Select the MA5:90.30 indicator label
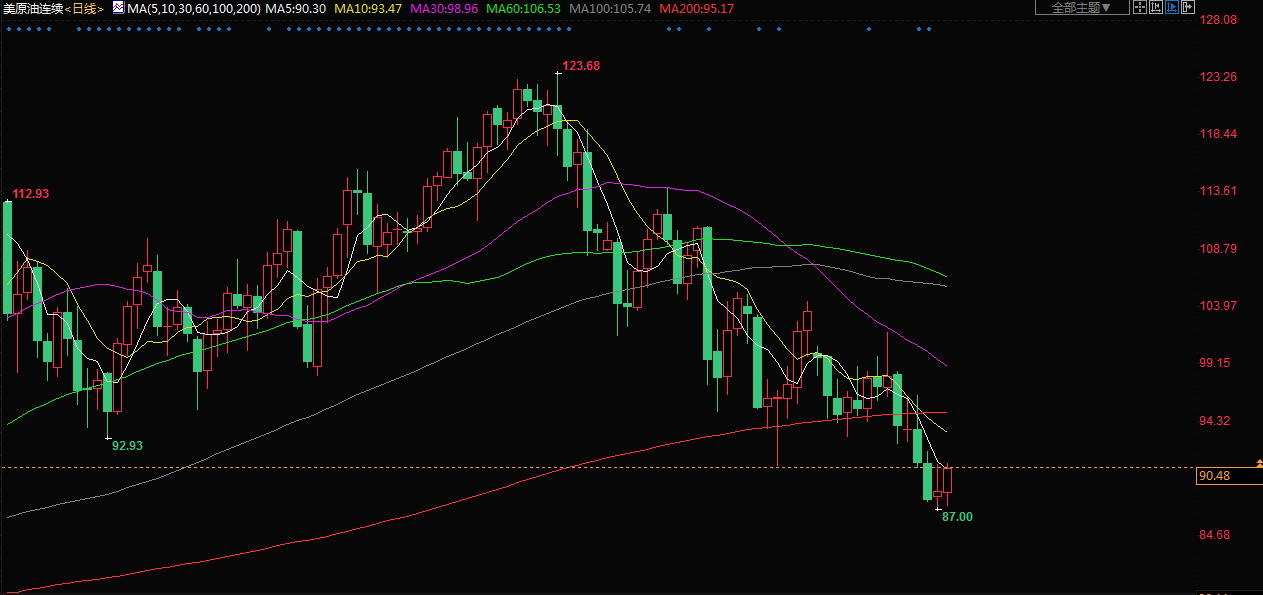The width and height of the screenshot is (1263, 595). tap(297, 8)
